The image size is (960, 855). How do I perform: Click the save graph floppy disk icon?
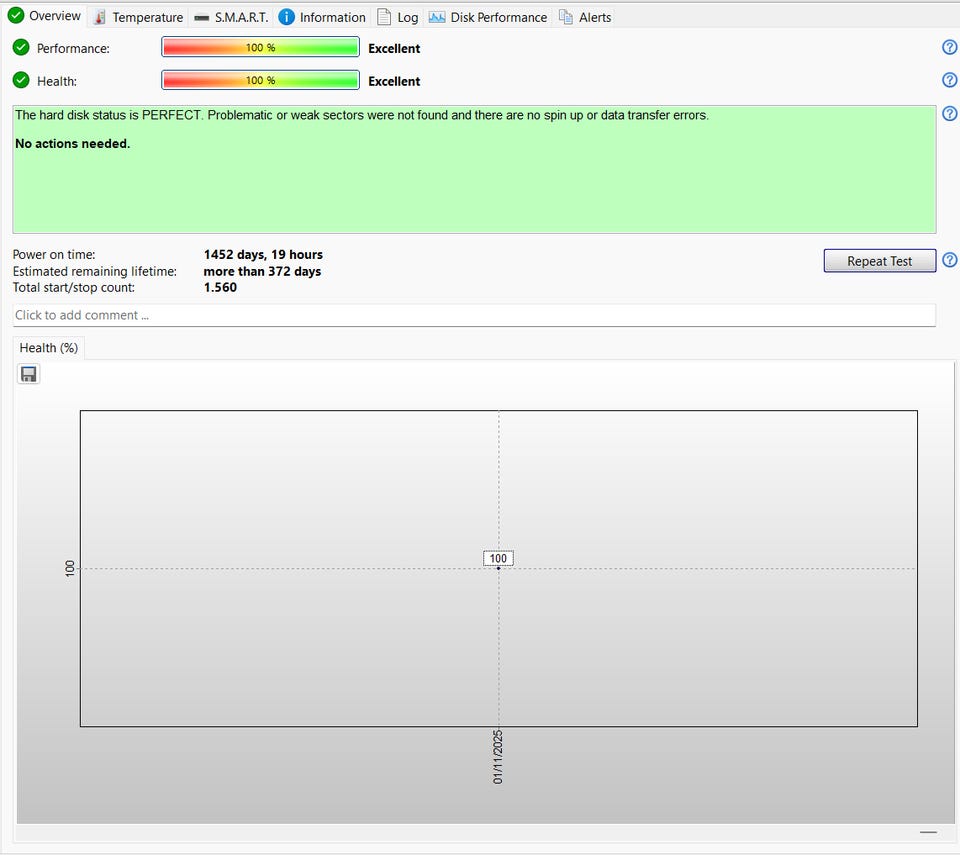[x=29, y=374]
